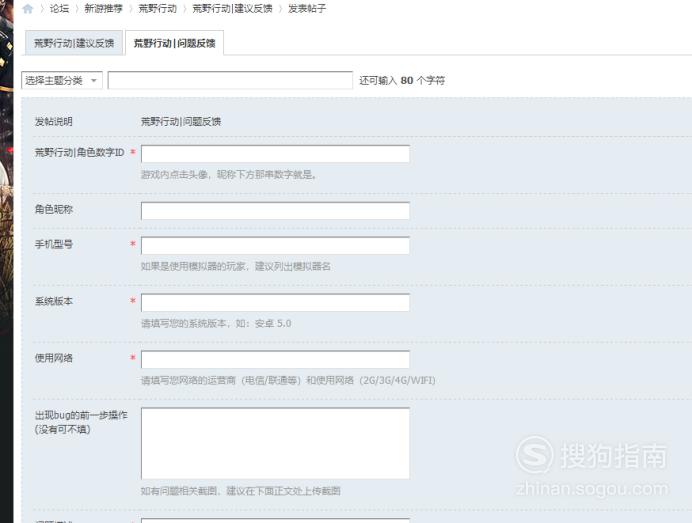
Task: Select the 系统版本 input field
Action: (275, 302)
